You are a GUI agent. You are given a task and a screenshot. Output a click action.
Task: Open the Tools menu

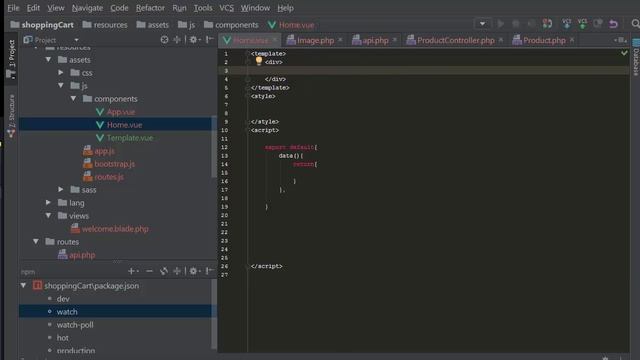[203, 8]
